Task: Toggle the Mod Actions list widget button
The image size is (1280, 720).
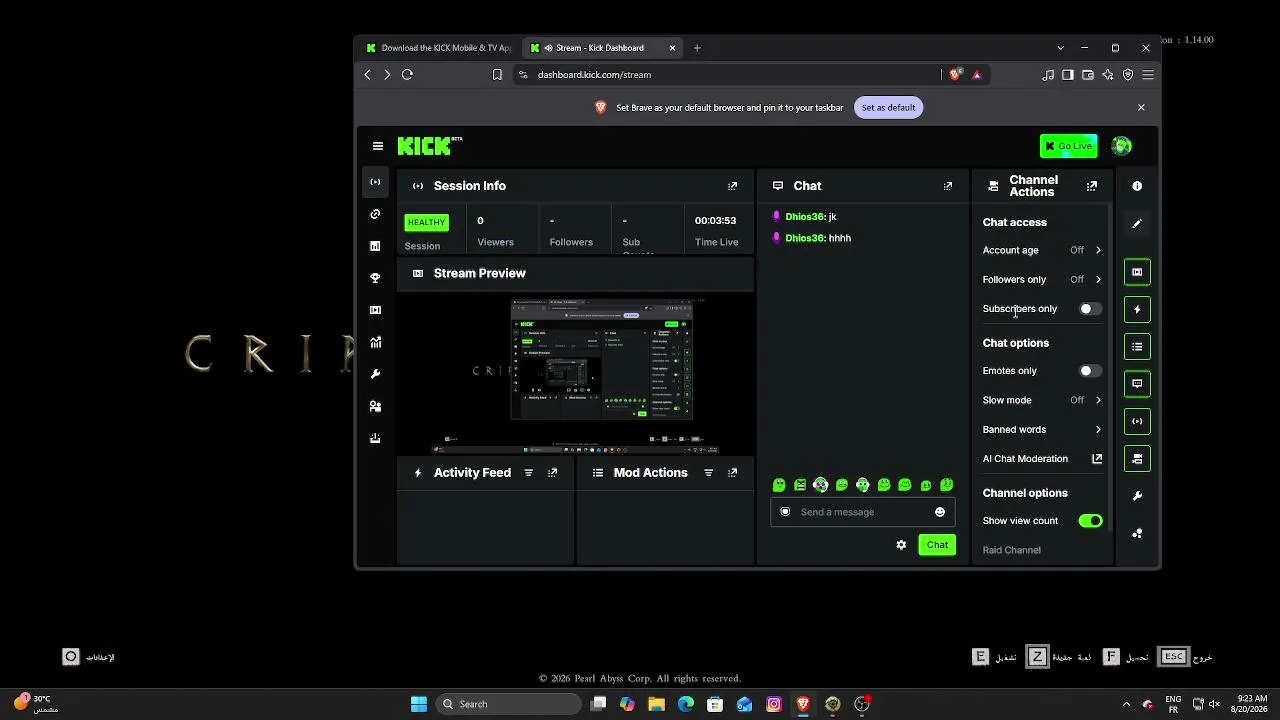Action: 1137,347
